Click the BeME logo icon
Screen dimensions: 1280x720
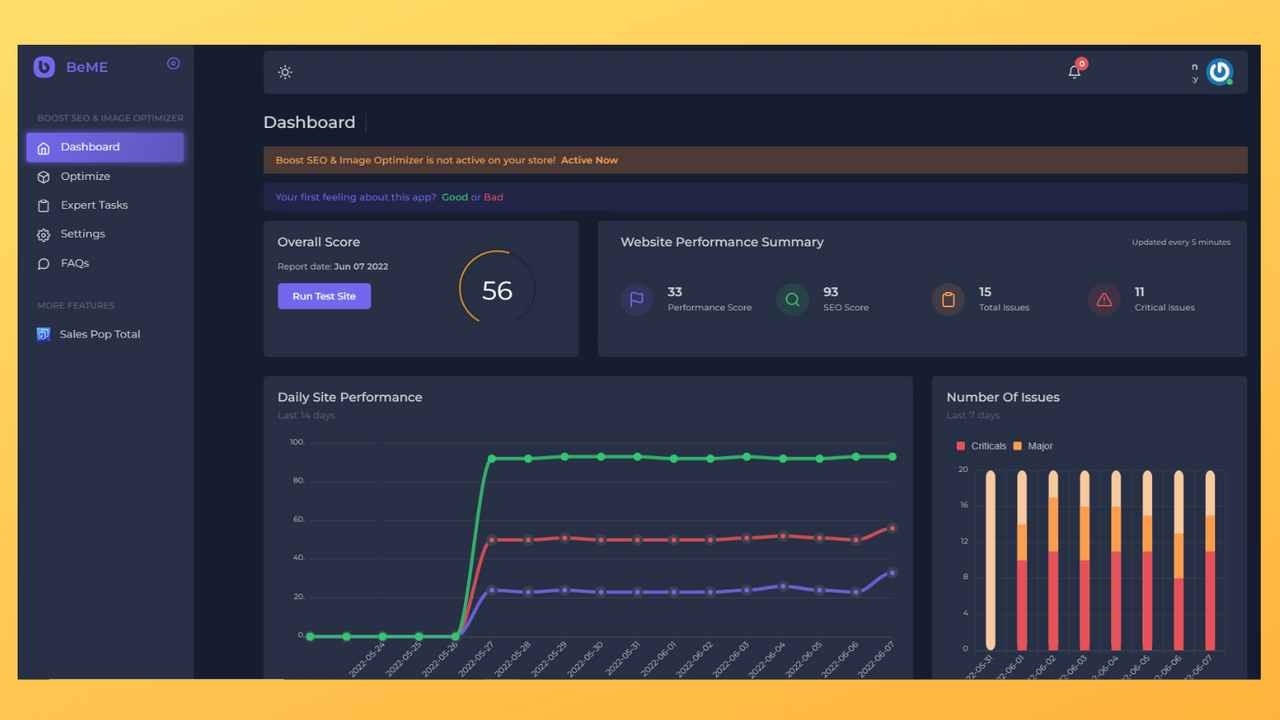(44, 67)
